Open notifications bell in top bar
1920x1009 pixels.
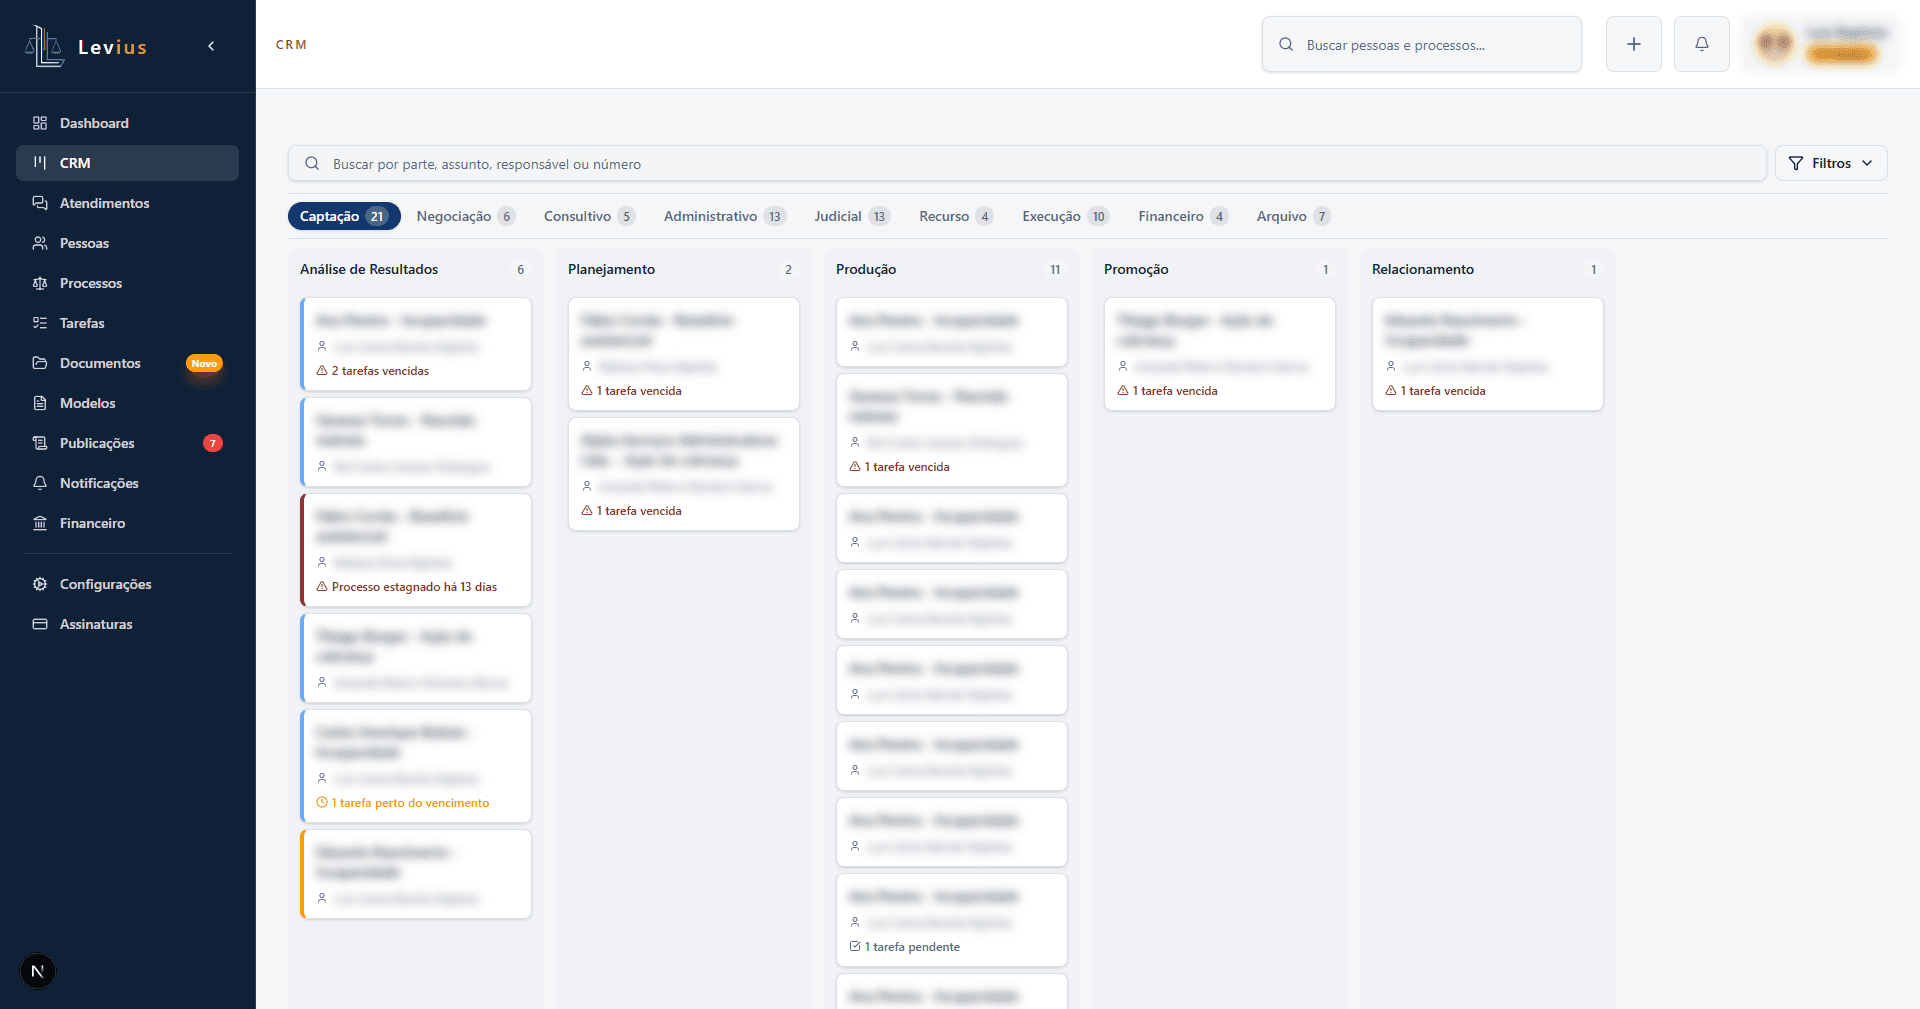tap(1702, 44)
